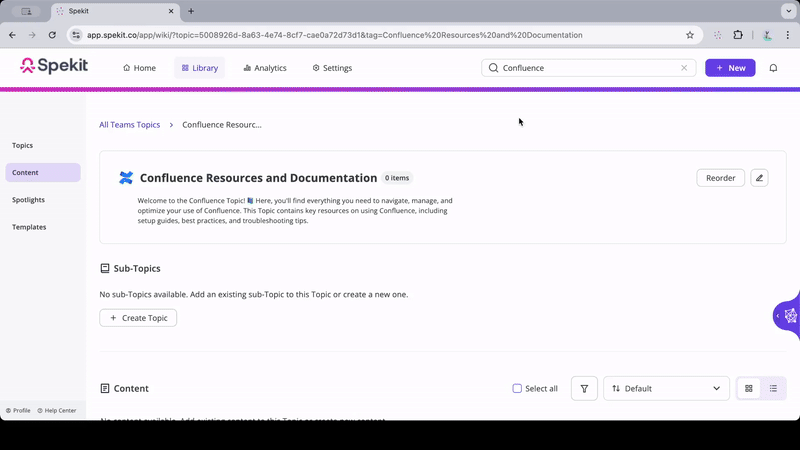Switch to list view

(x=773, y=388)
